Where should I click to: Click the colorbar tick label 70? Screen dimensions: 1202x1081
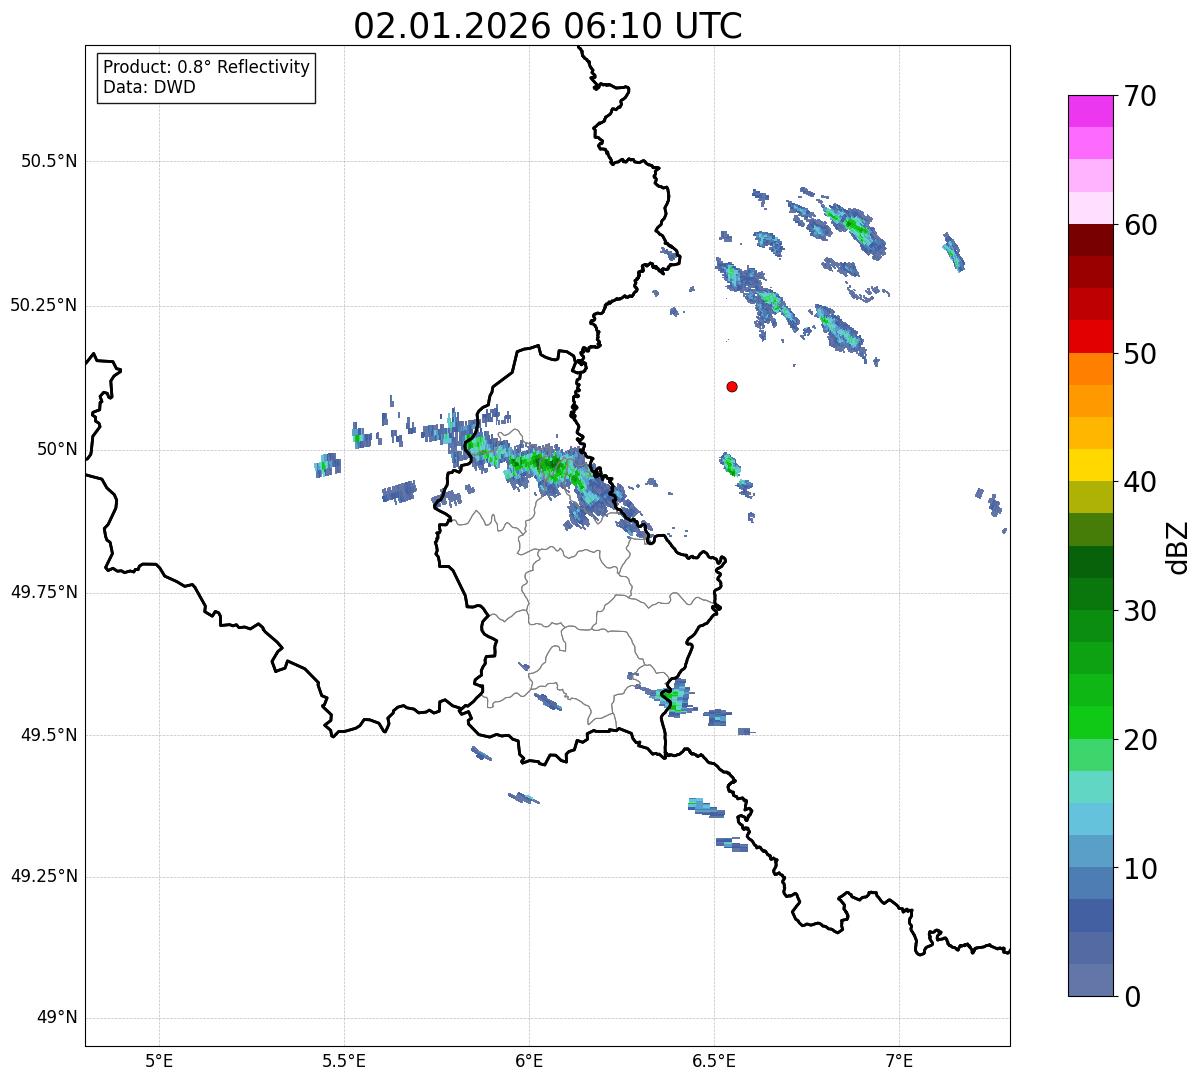click(1141, 96)
